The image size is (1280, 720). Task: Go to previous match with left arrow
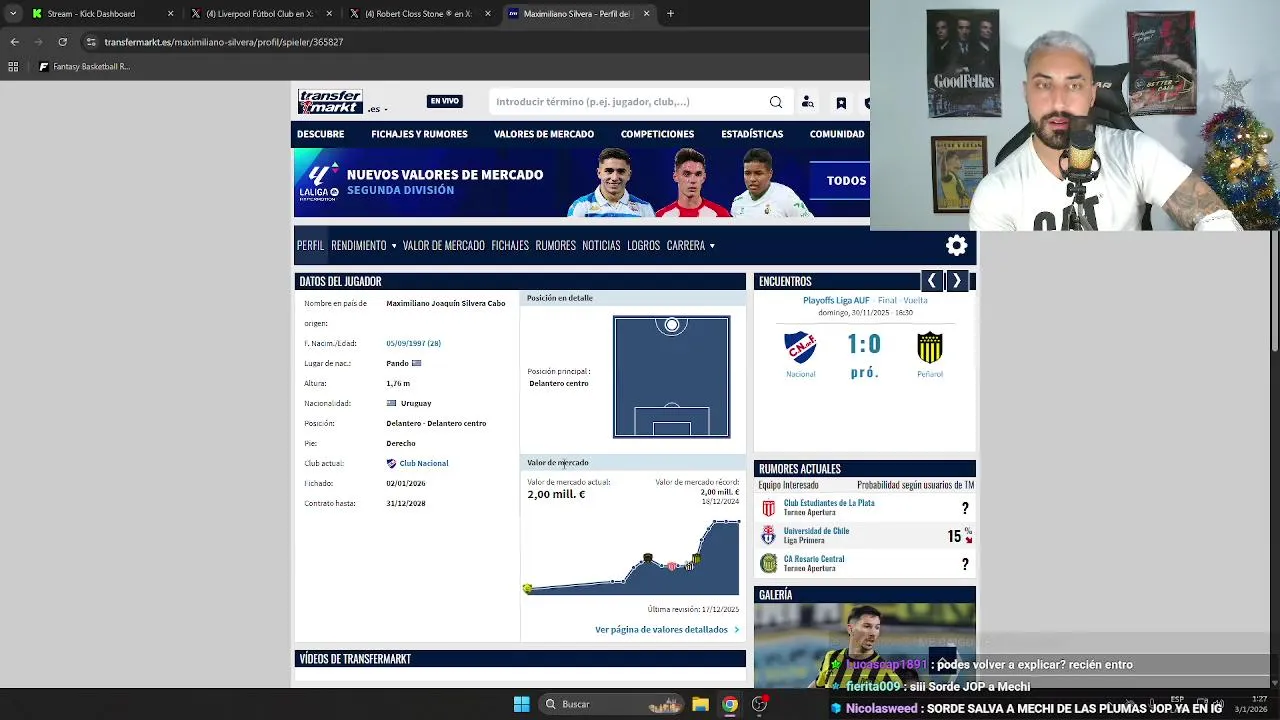[x=931, y=281]
